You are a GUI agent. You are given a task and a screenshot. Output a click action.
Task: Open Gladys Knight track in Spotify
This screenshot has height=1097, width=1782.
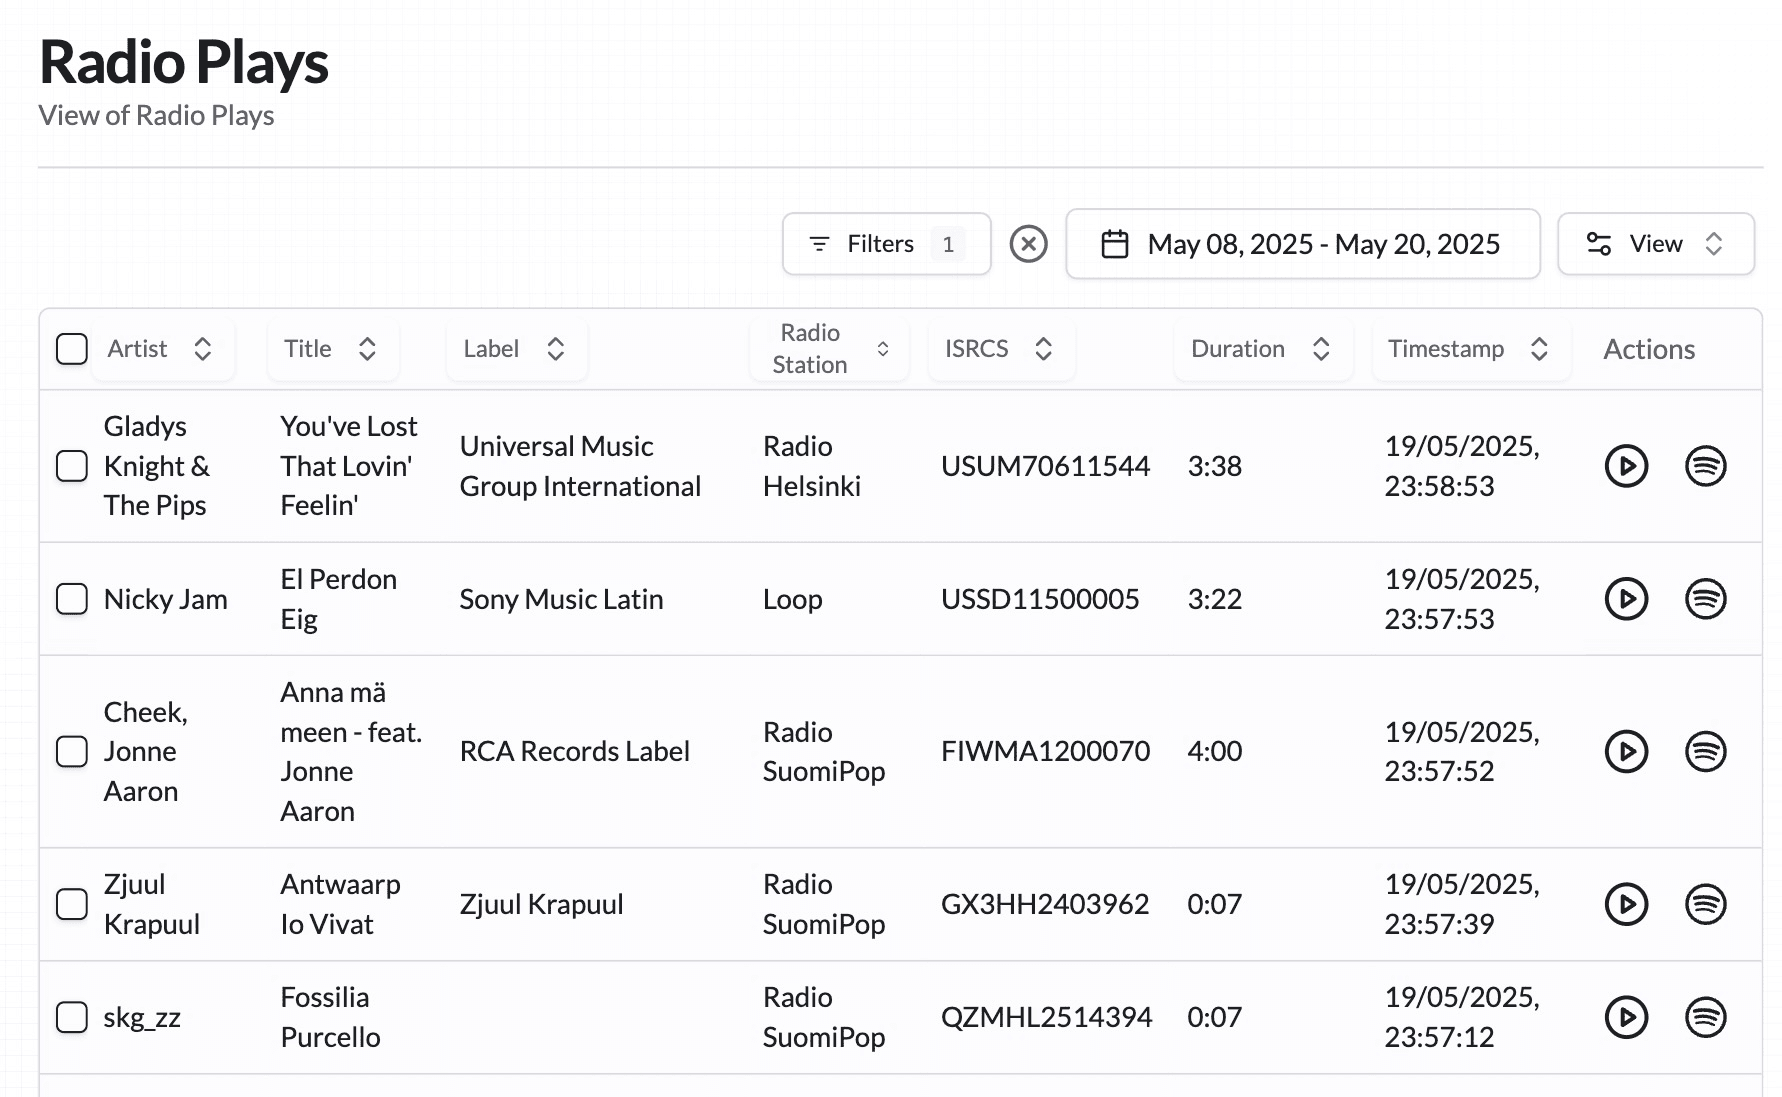click(1705, 466)
